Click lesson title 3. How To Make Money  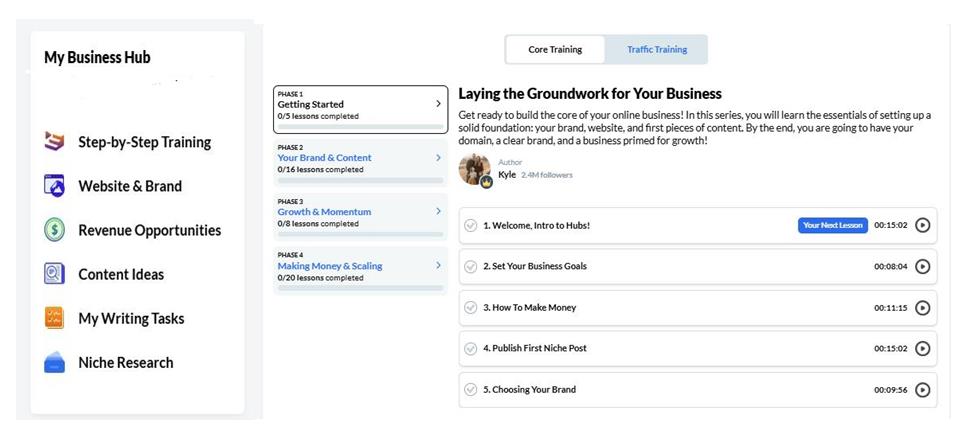pyautogui.click(x=529, y=308)
